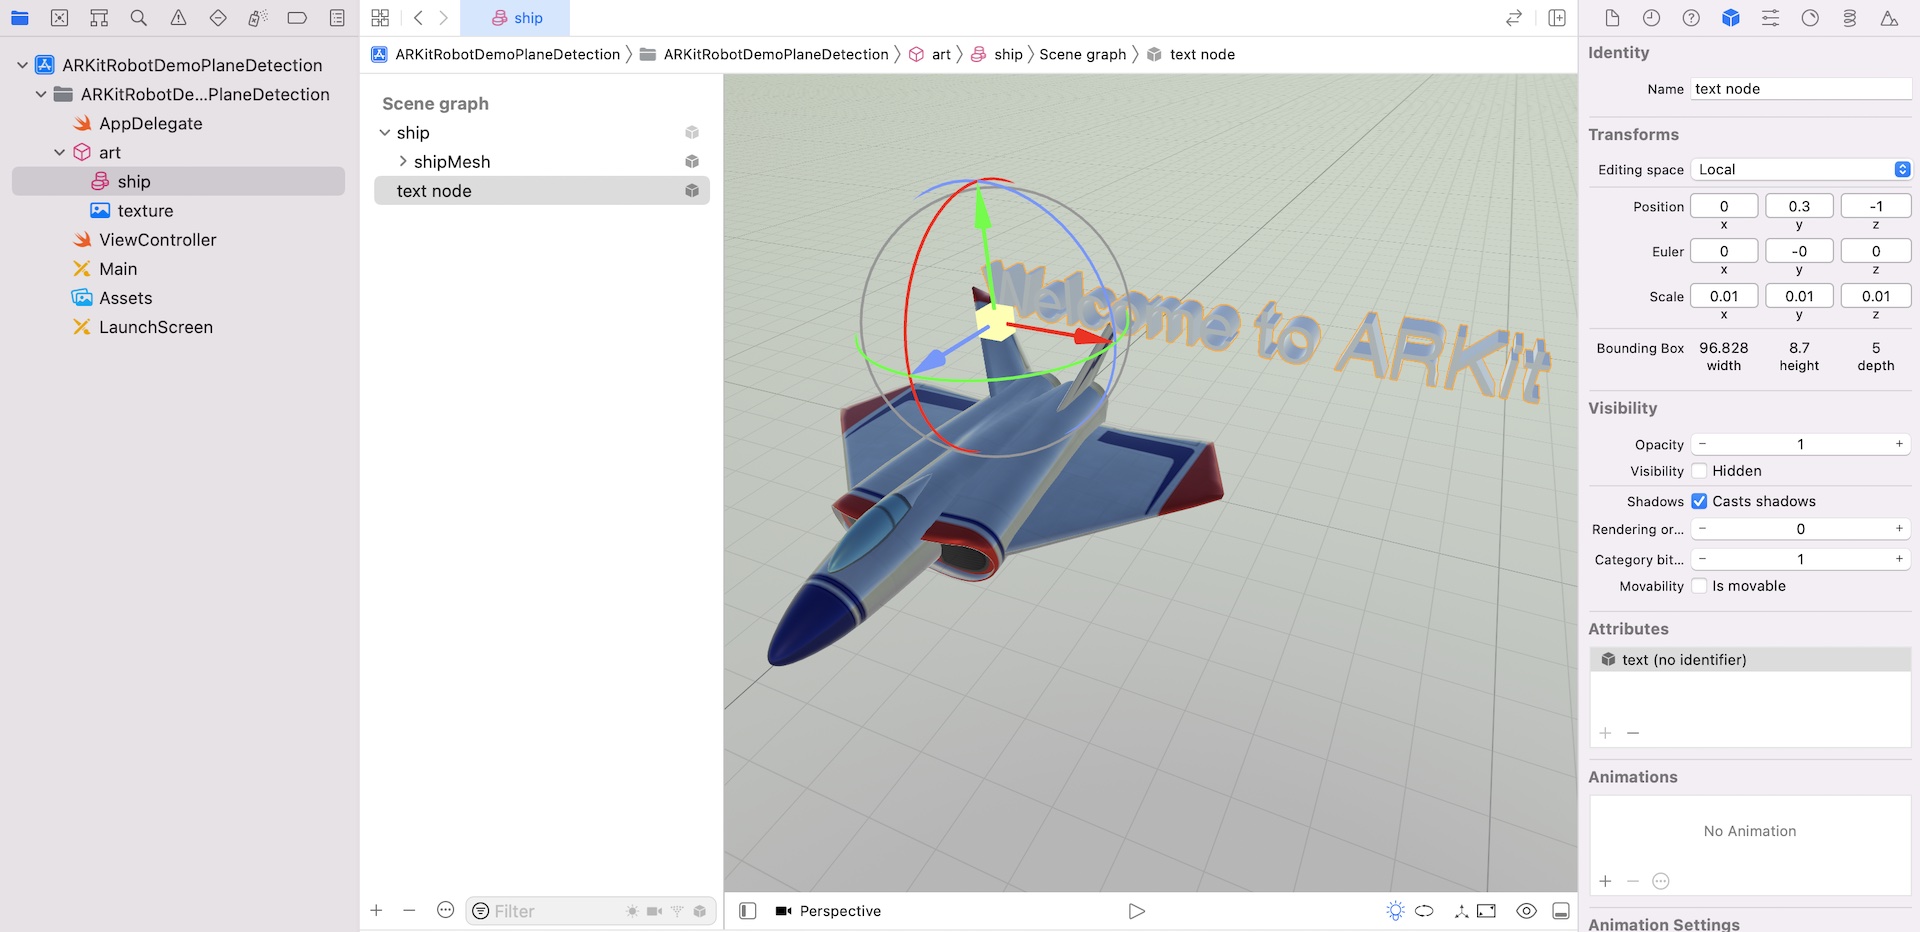1920x932 pixels.
Task: Click Perspective camera selector
Action: point(829,911)
